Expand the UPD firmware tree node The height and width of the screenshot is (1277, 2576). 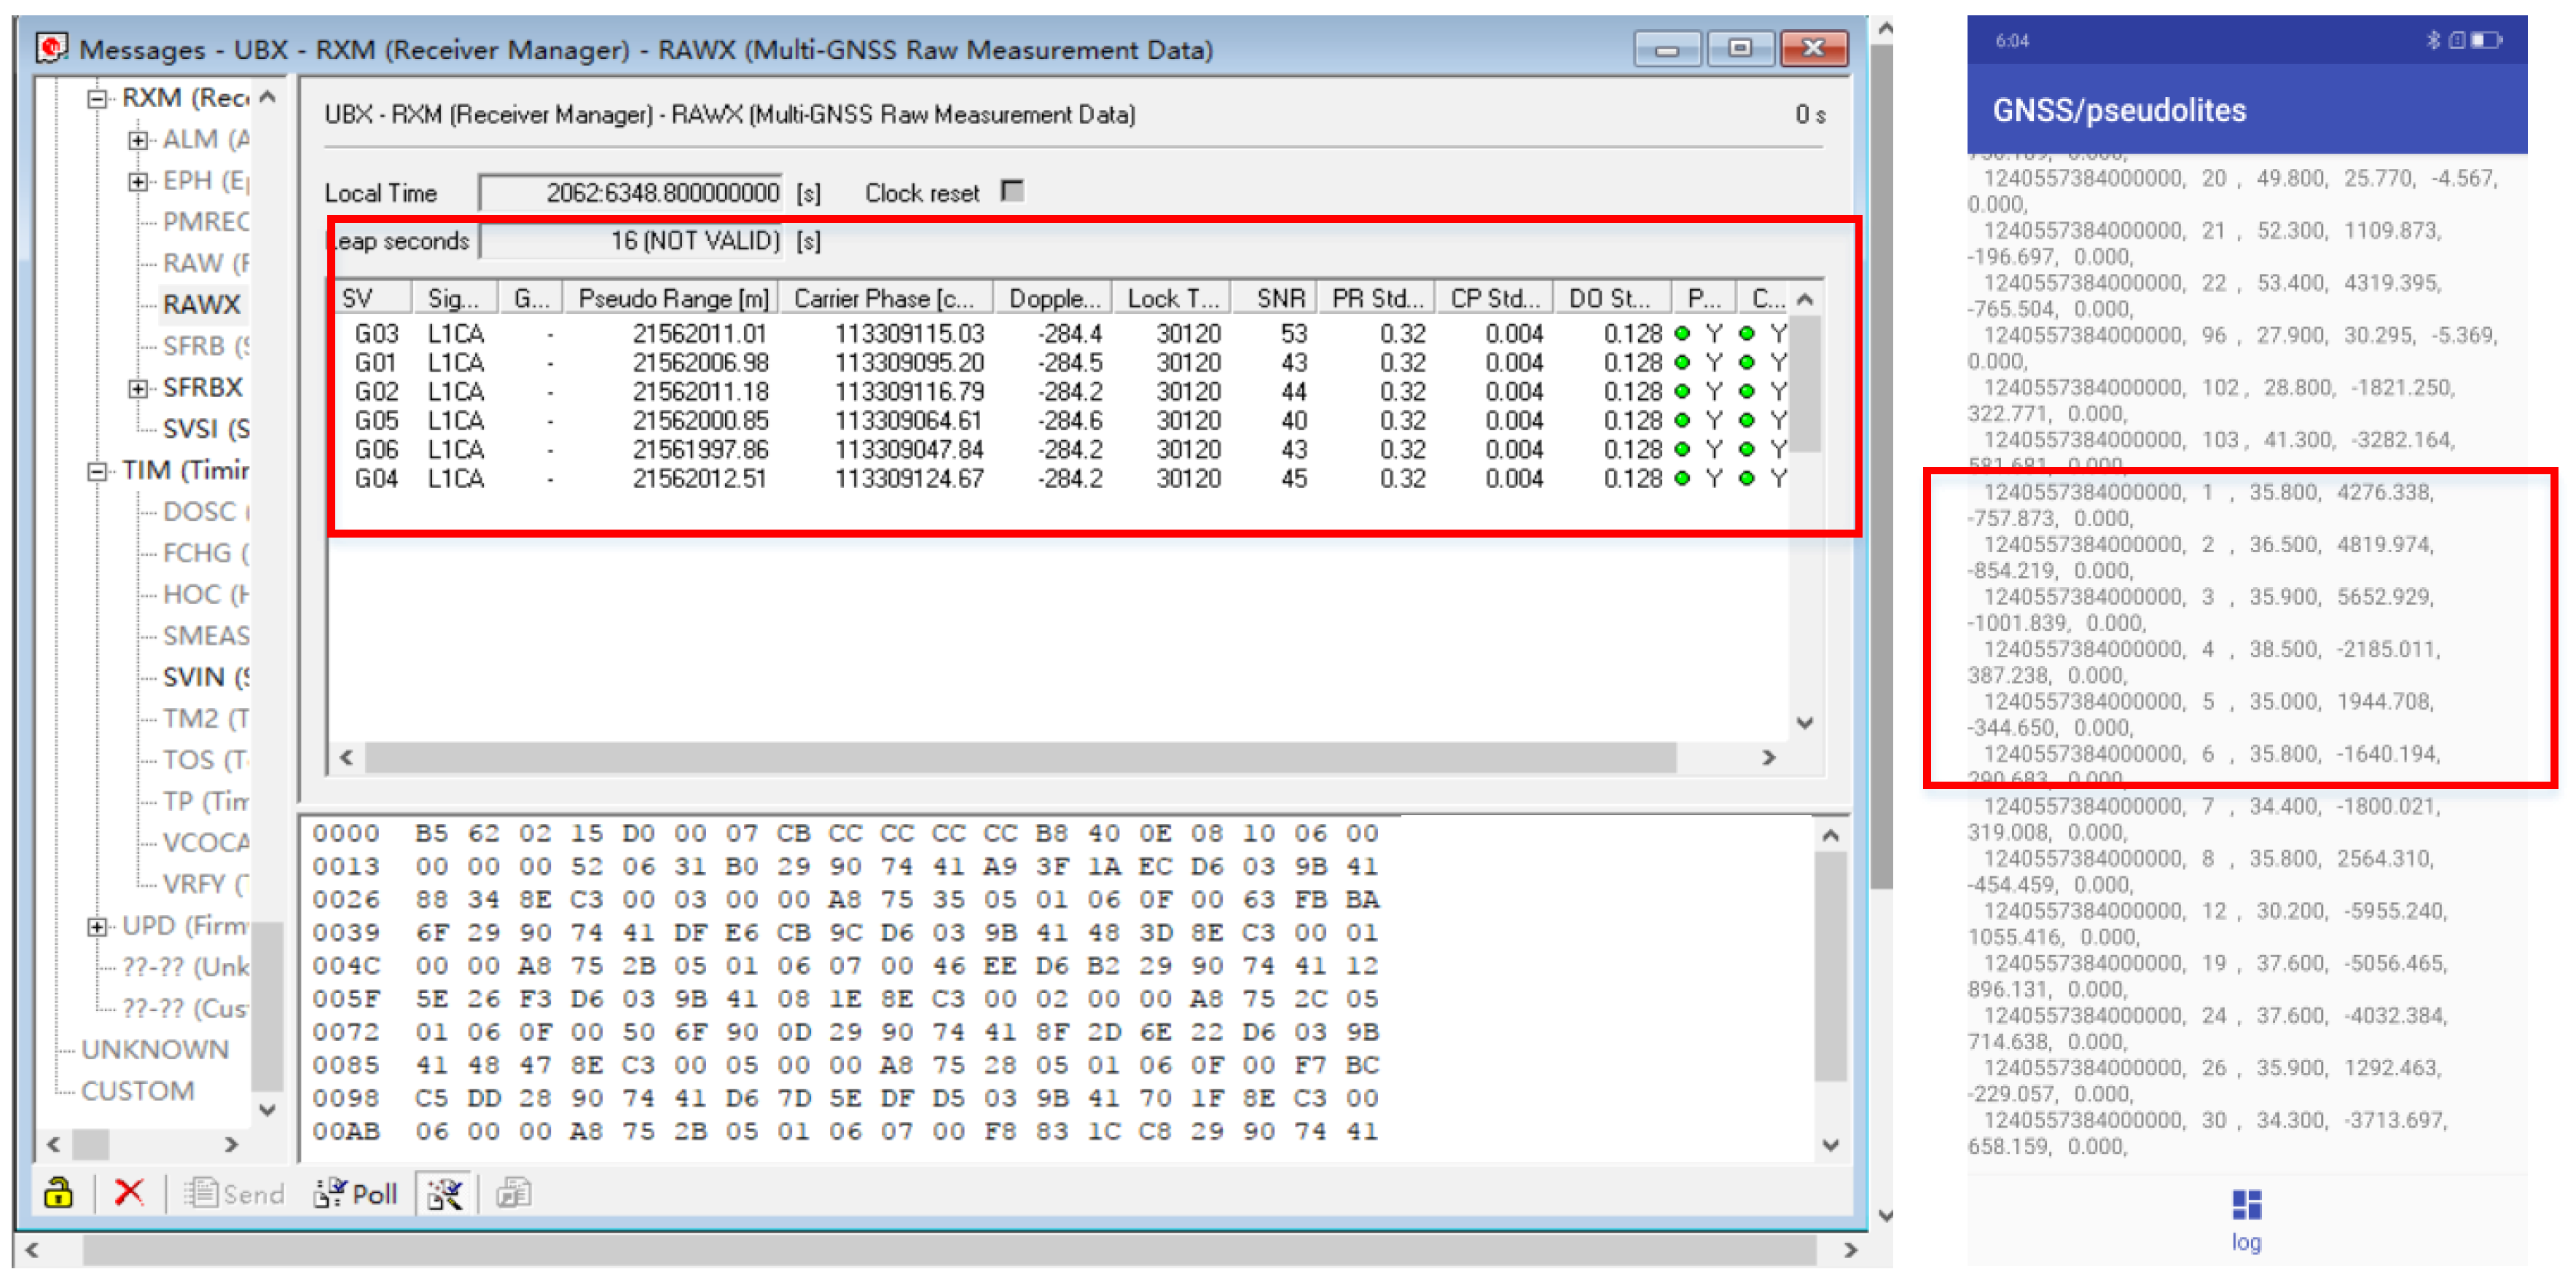[x=97, y=926]
